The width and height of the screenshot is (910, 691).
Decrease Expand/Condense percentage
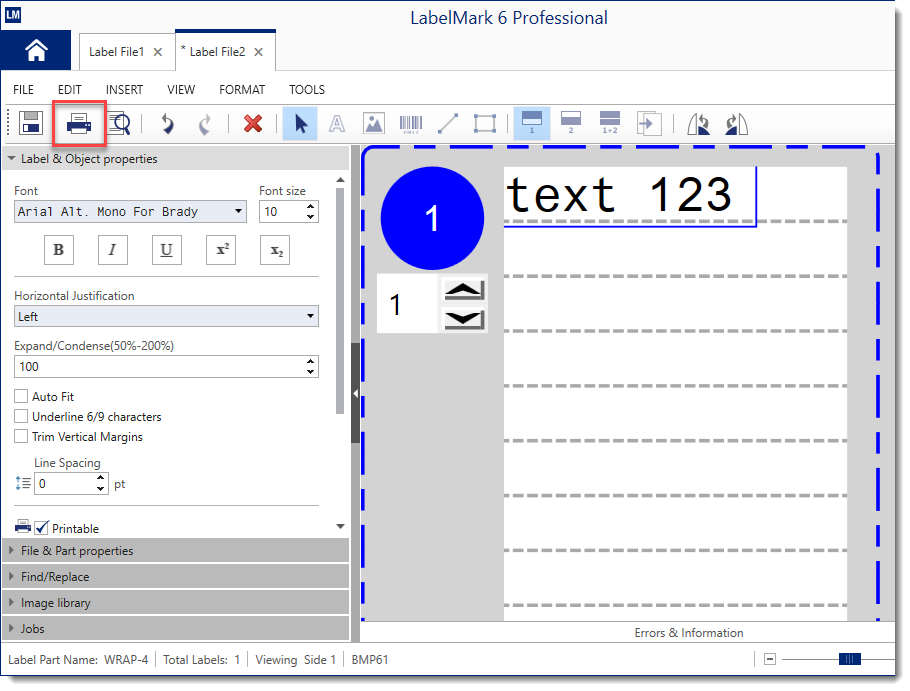tap(311, 372)
